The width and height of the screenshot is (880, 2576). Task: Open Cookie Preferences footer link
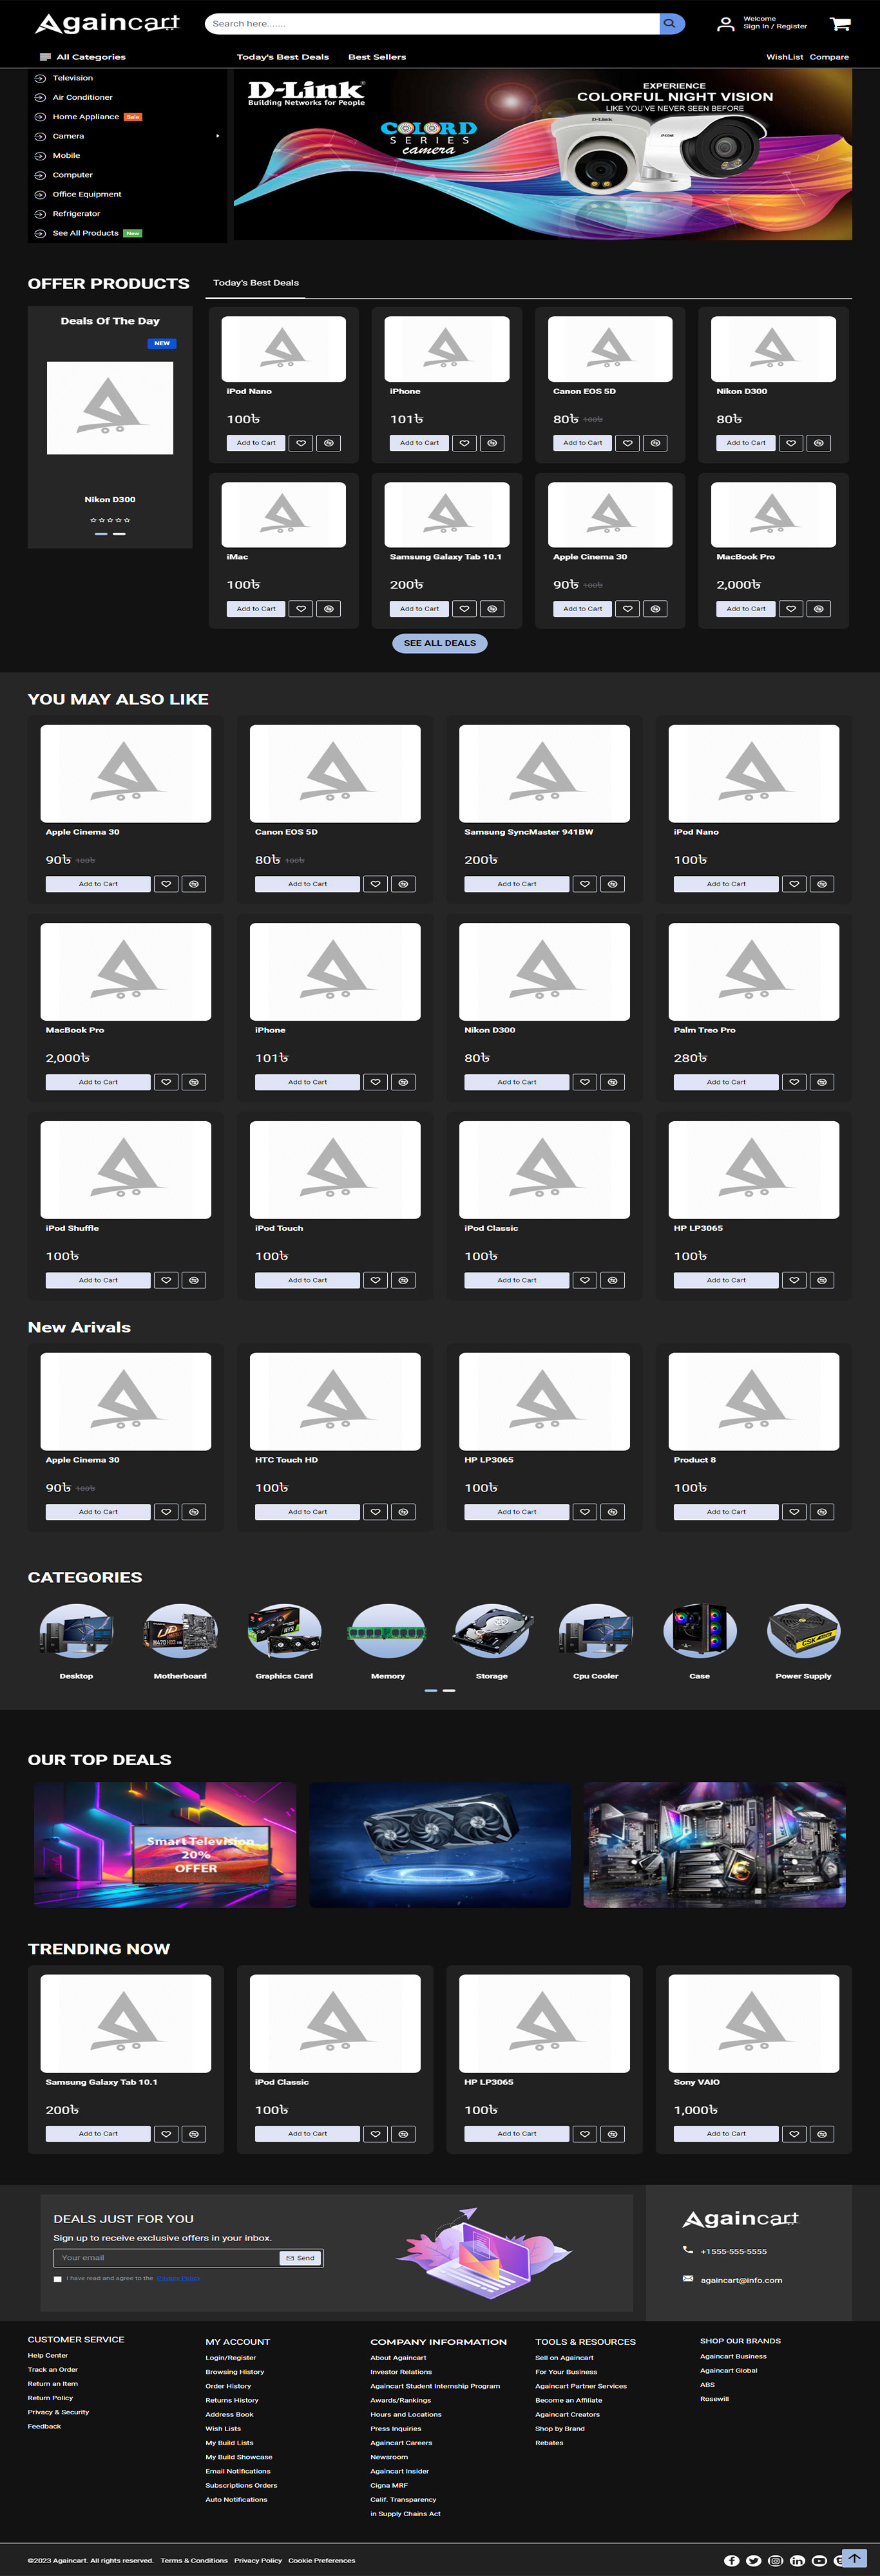coord(322,2561)
